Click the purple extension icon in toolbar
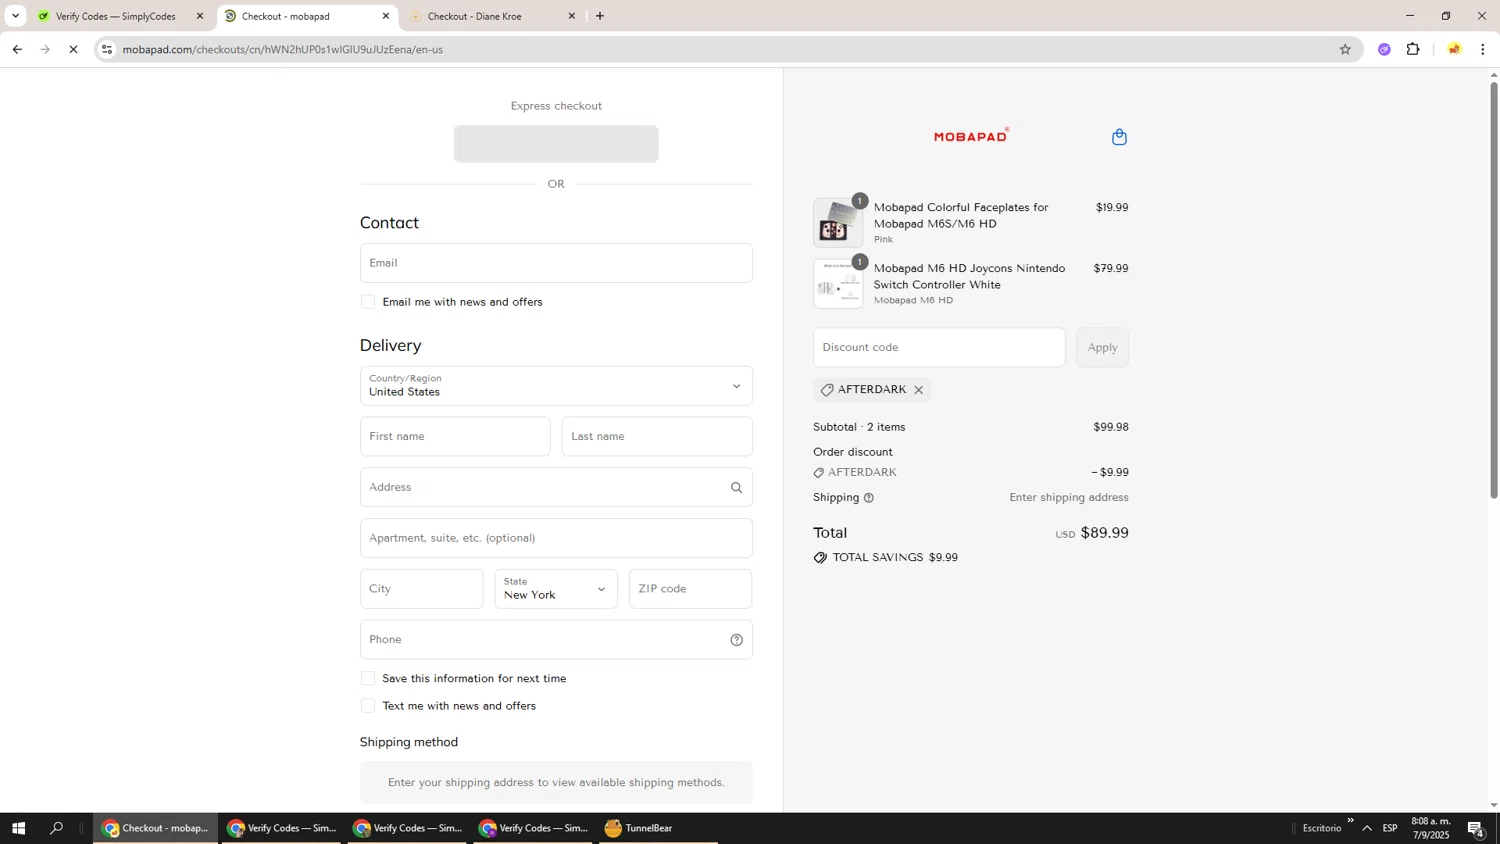 click(x=1384, y=49)
